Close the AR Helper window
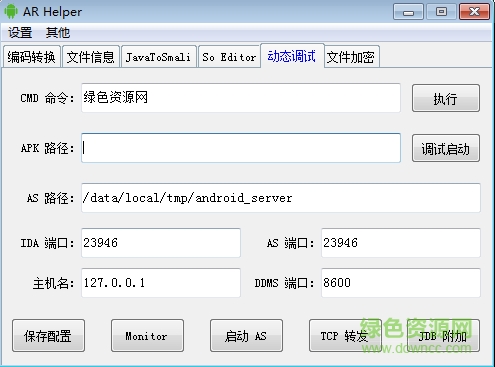Image resolution: width=495 pixels, height=367 pixels. point(474,12)
